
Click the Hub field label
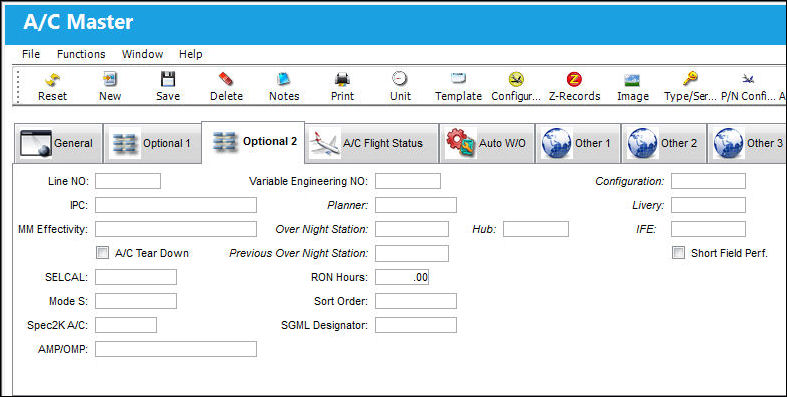[x=484, y=229]
